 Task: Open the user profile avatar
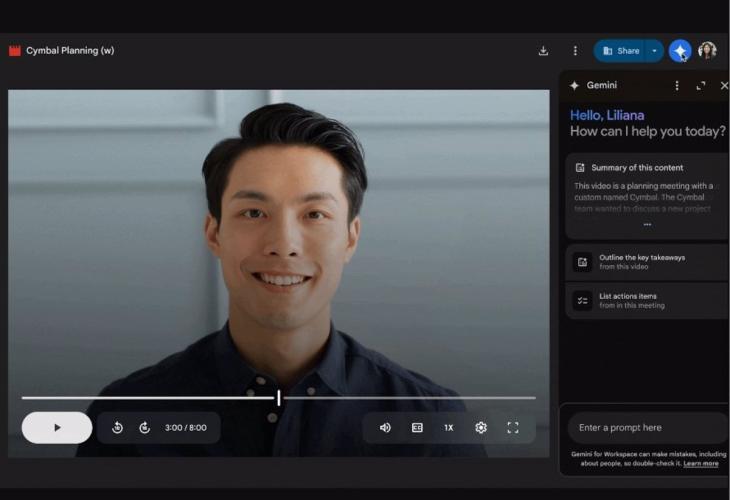pos(707,51)
